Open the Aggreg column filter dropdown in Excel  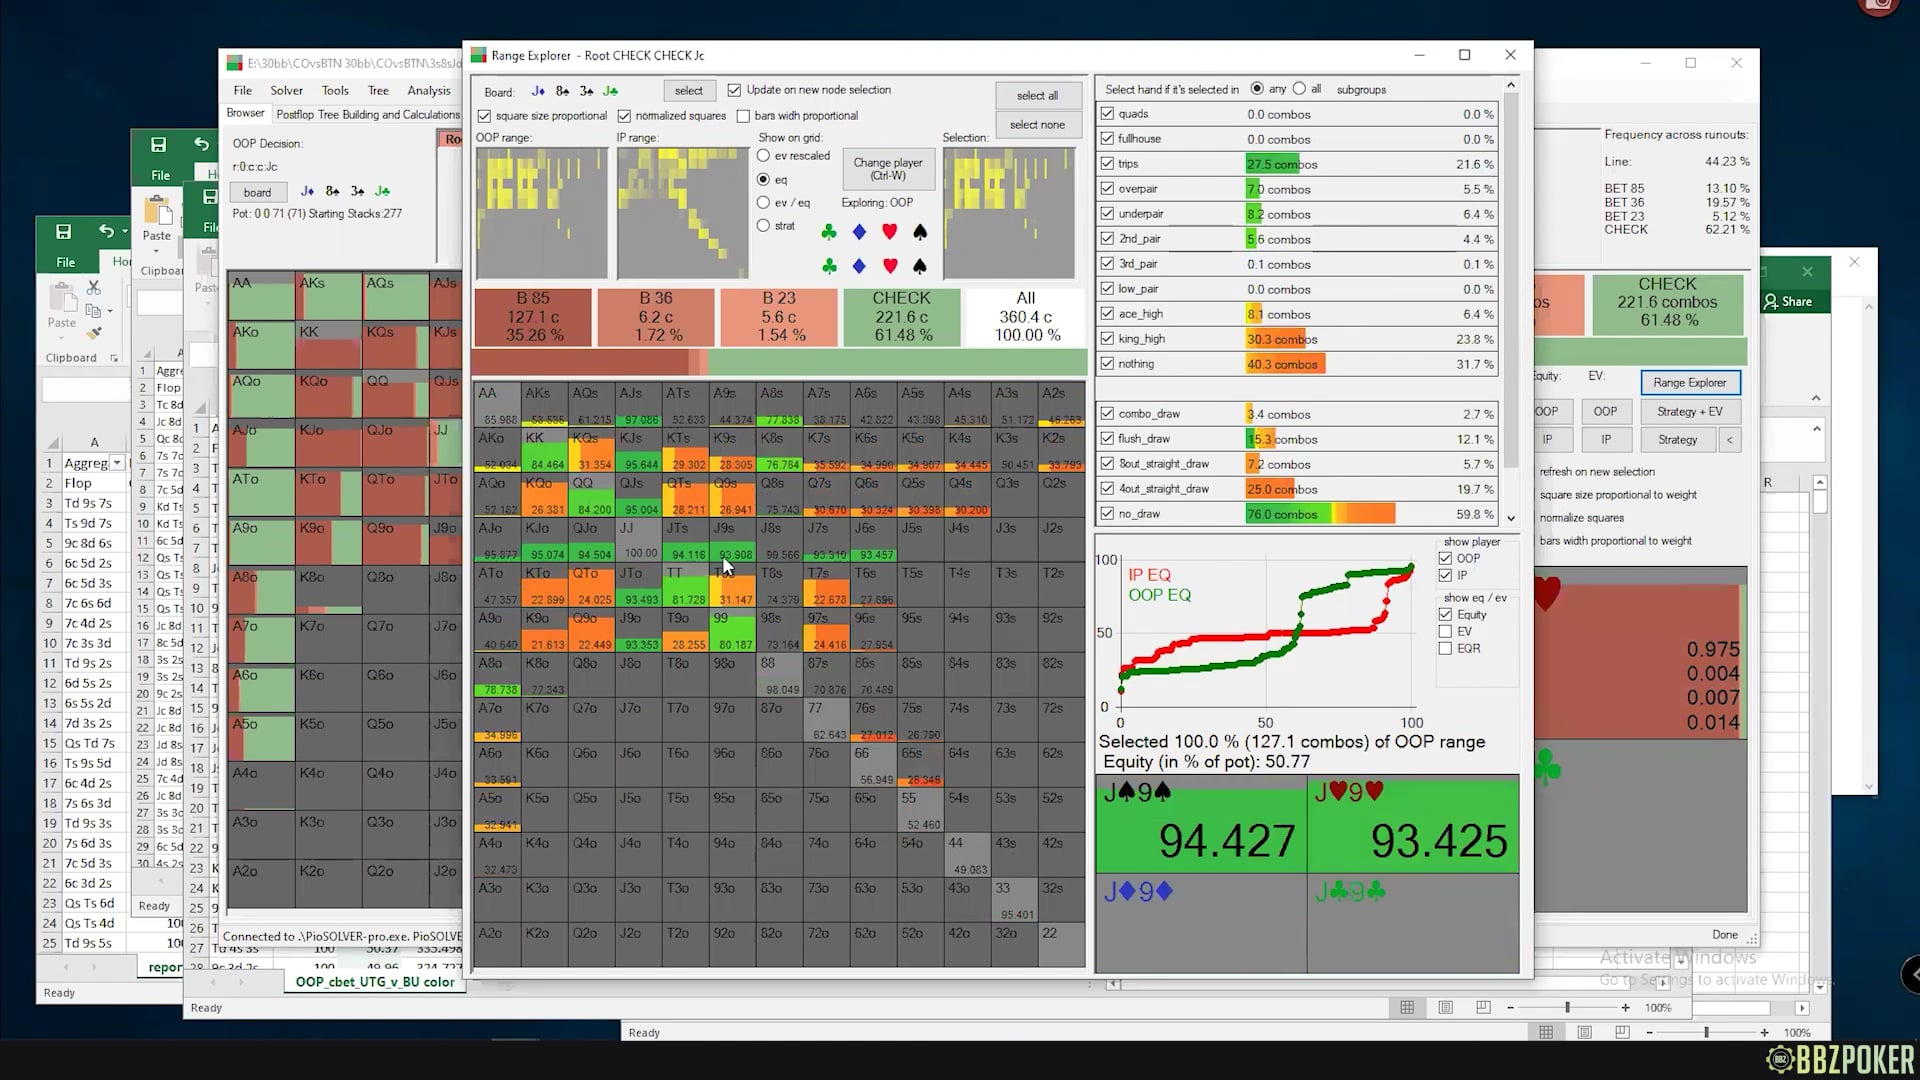117,463
